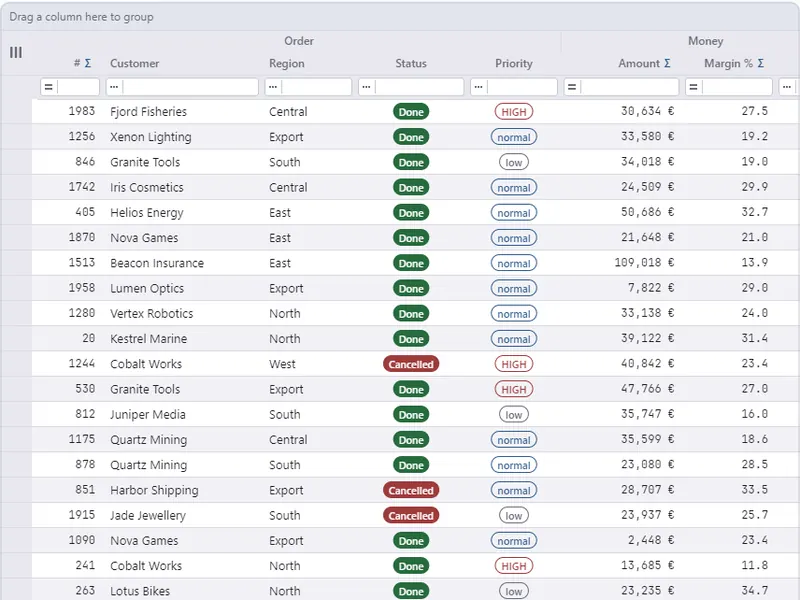Viewport: 800px width, 600px height.
Task: Open filter operator for Priority column
Action: click(x=479, y=87)
